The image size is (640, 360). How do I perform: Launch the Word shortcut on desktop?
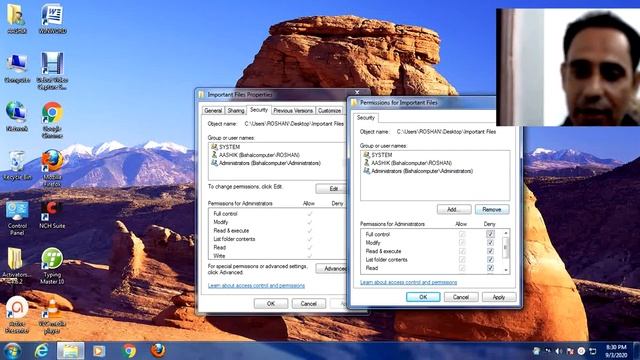(53, 18)
